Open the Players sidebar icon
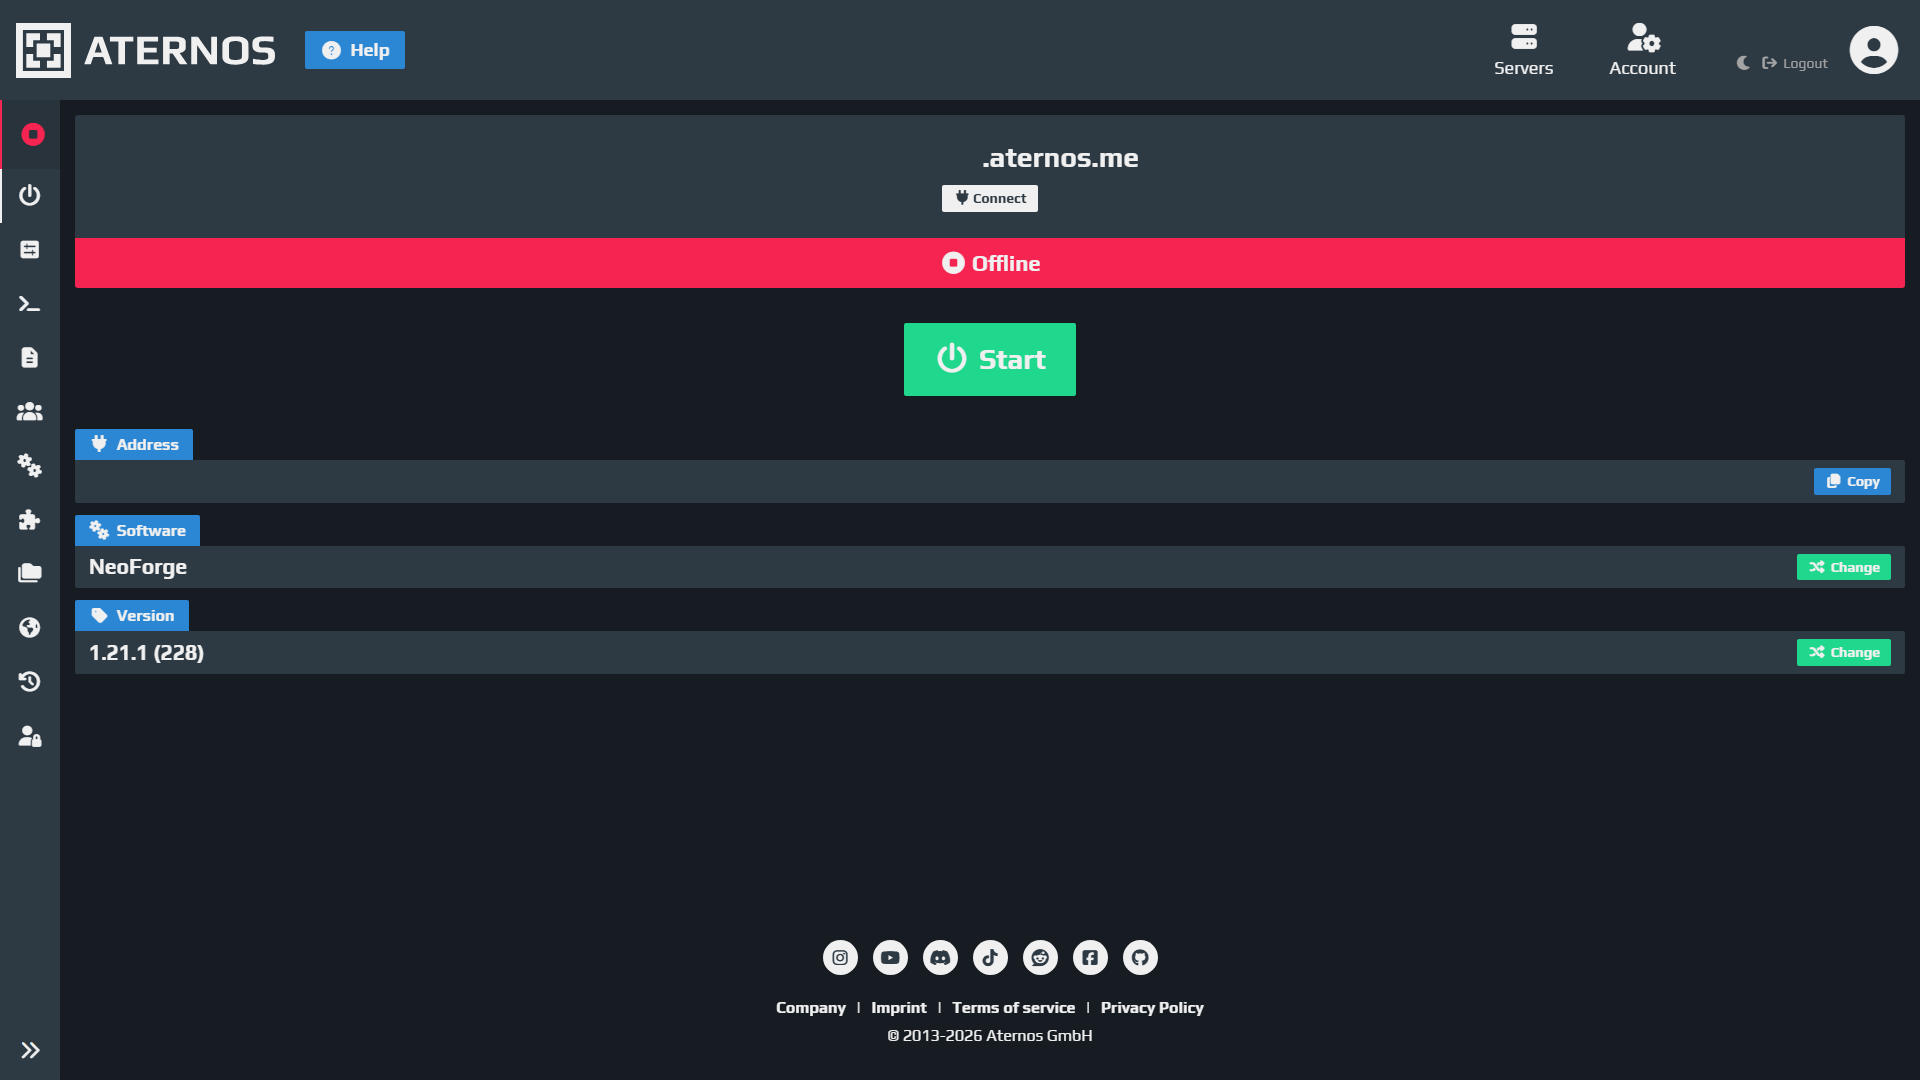 point(30,412)
